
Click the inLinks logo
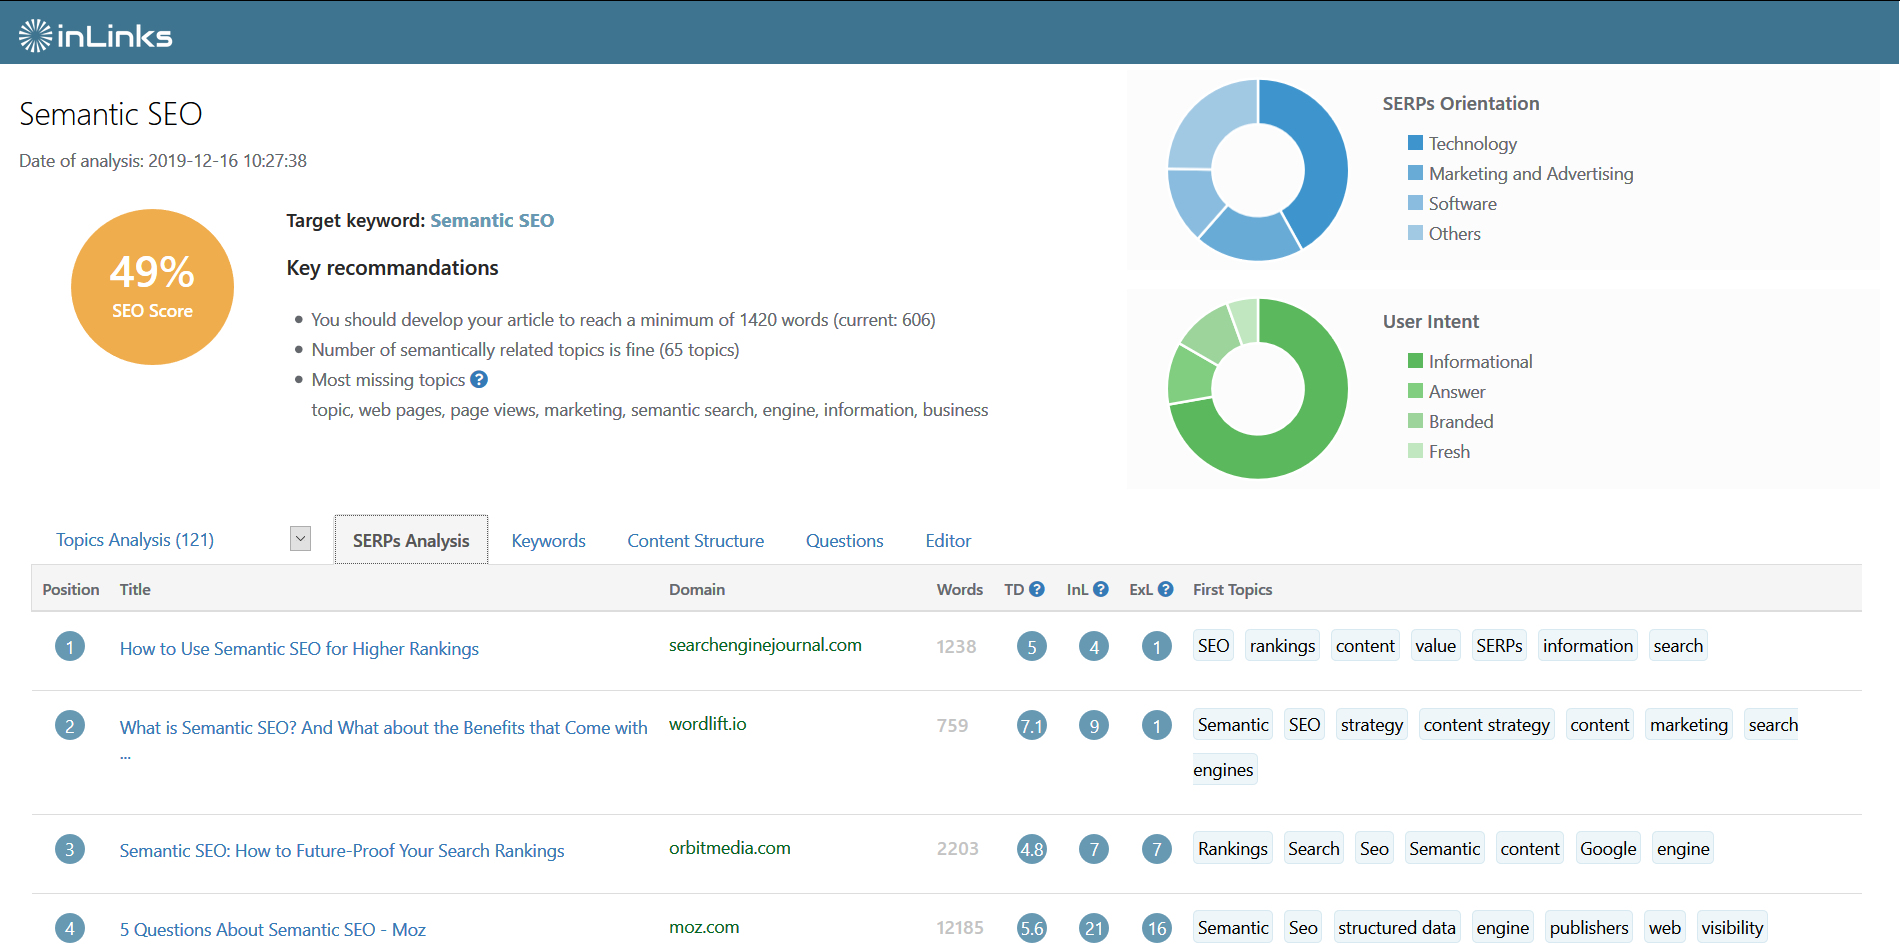point(95,36)
